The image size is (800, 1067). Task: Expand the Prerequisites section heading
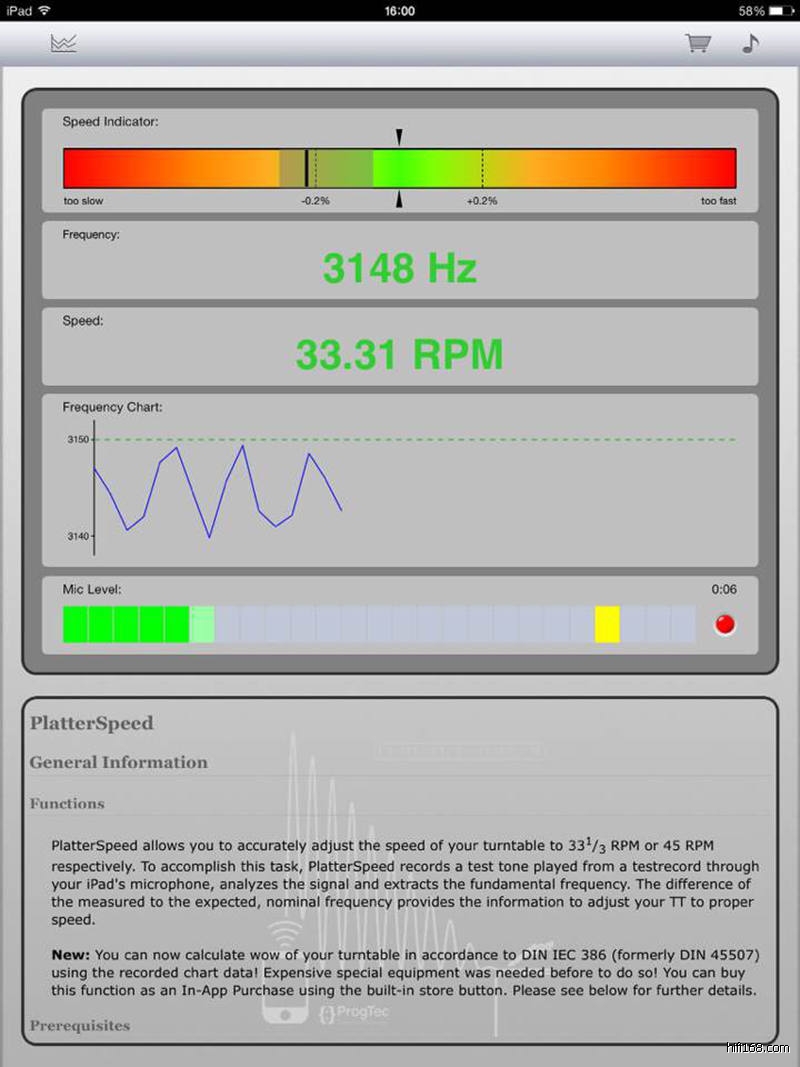[x=80, y=1025]
